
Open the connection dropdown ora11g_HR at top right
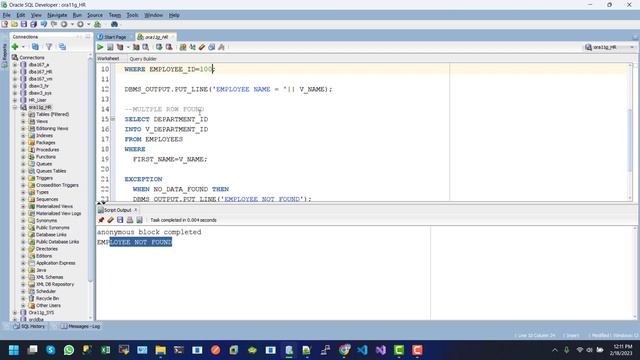click(610, 47)
